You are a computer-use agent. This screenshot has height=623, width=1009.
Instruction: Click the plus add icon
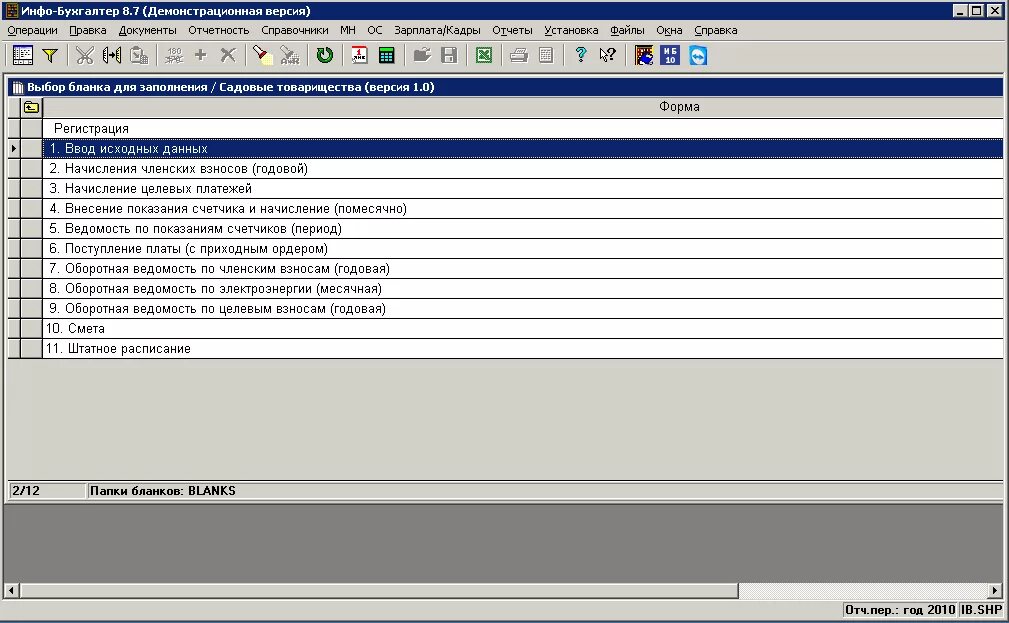[201, 55]
